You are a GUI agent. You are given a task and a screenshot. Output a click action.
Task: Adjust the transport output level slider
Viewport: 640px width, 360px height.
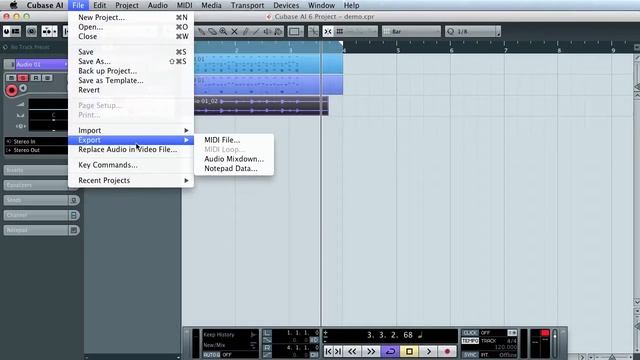tap(555, 343)
